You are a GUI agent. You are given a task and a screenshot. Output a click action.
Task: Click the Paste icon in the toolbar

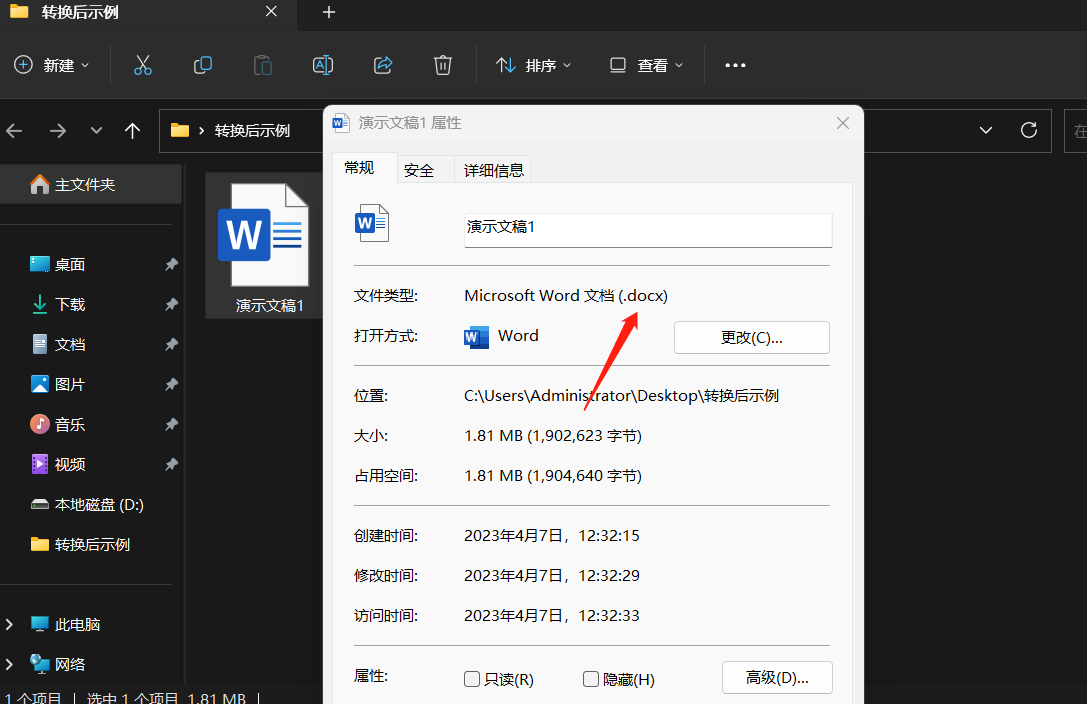click(x=263, y=65)
